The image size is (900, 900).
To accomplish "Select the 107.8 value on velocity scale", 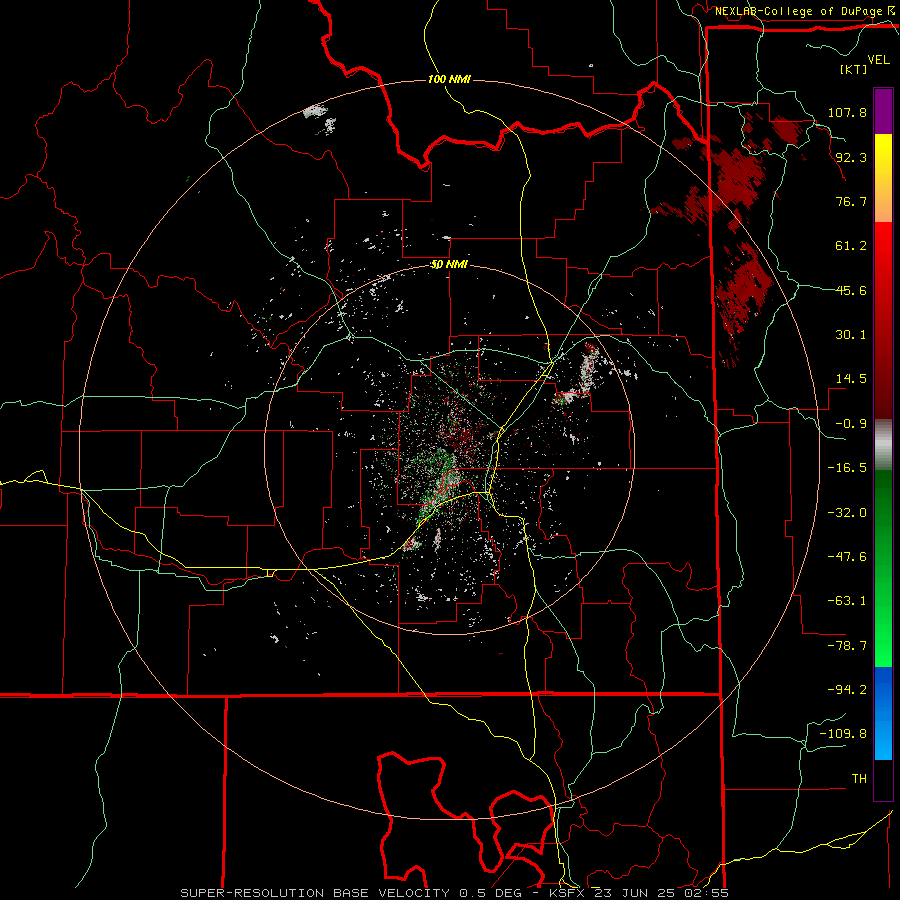I will (847, 112).
